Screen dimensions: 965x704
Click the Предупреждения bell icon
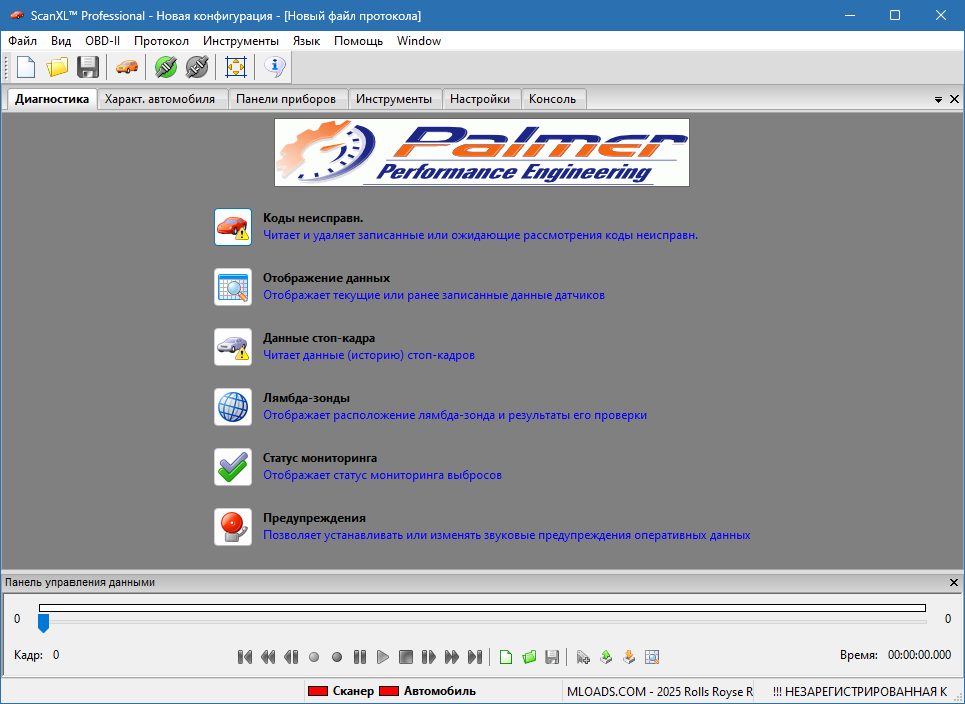(x=231, y=527)
